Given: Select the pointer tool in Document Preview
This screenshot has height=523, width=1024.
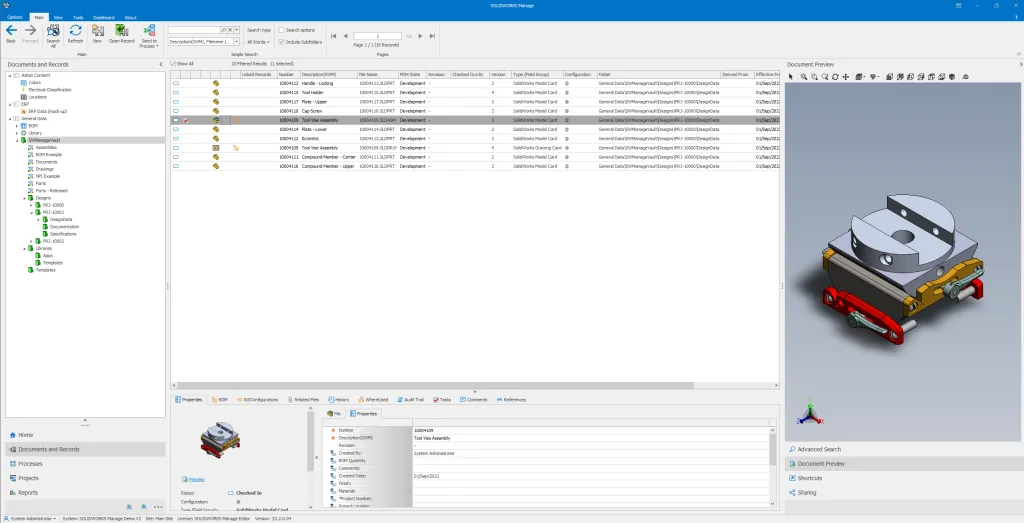Looking at the screenshot, I should [791, 77].
